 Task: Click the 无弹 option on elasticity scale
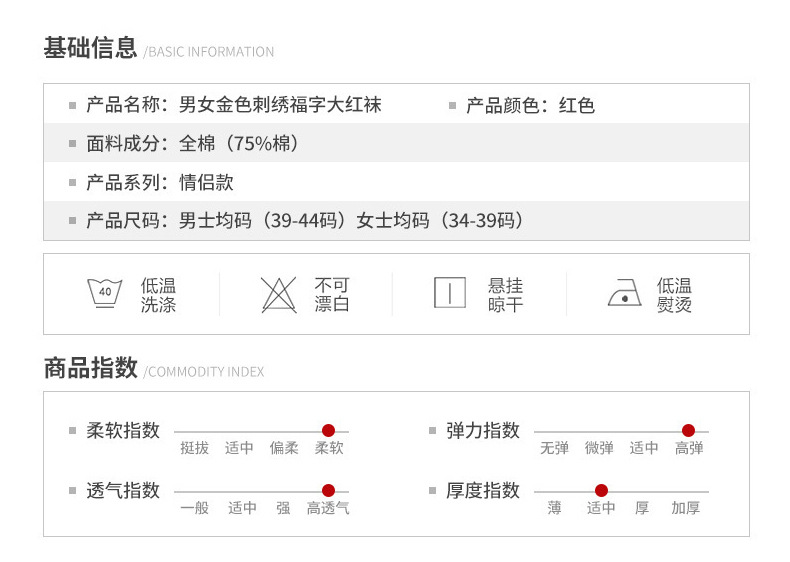(x=554, y=448)
